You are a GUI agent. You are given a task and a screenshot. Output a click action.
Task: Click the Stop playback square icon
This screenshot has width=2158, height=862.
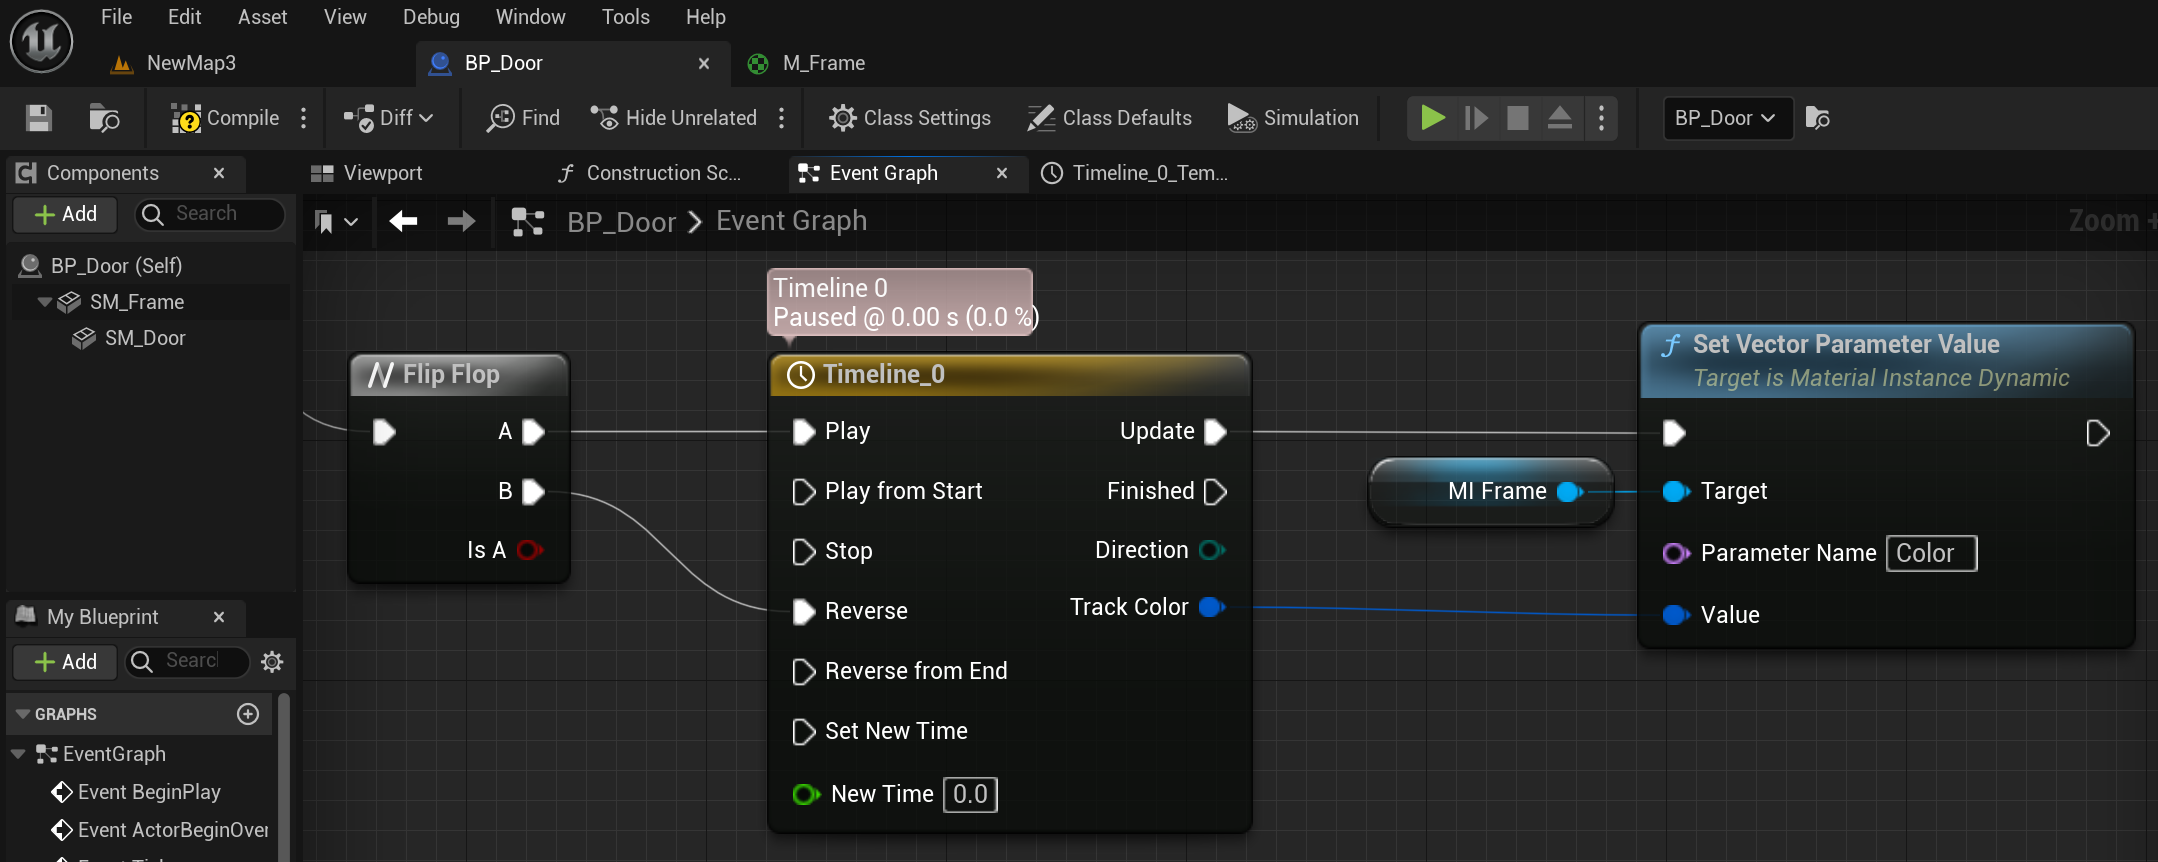(x=1518, y=118)
